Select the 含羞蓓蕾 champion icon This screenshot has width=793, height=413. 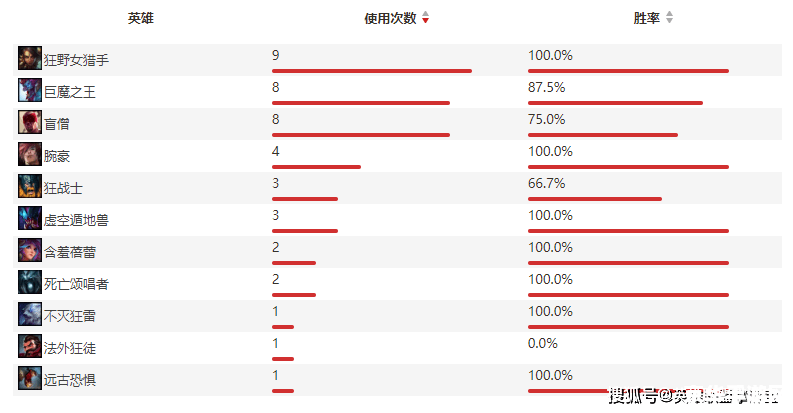pos(30,251)
